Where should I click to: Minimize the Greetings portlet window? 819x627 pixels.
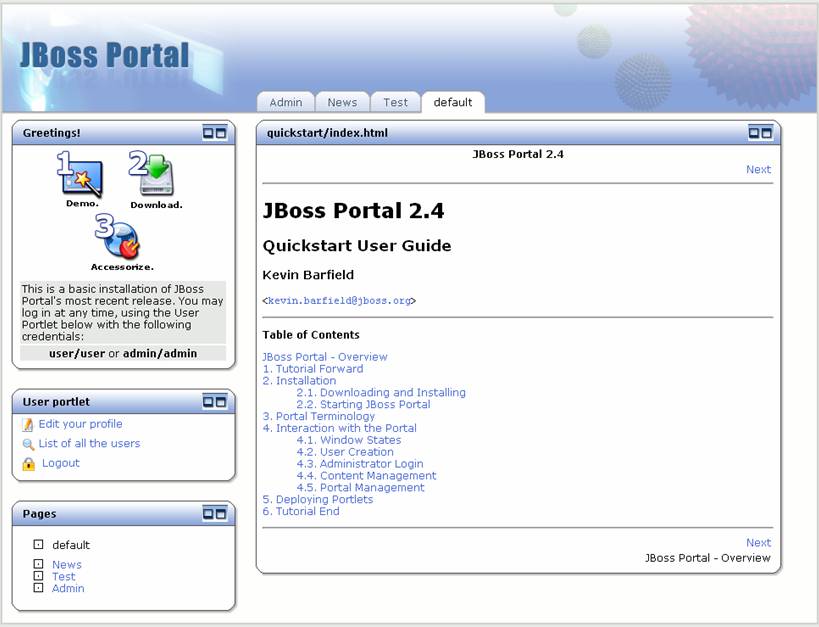tap(208, 133)
